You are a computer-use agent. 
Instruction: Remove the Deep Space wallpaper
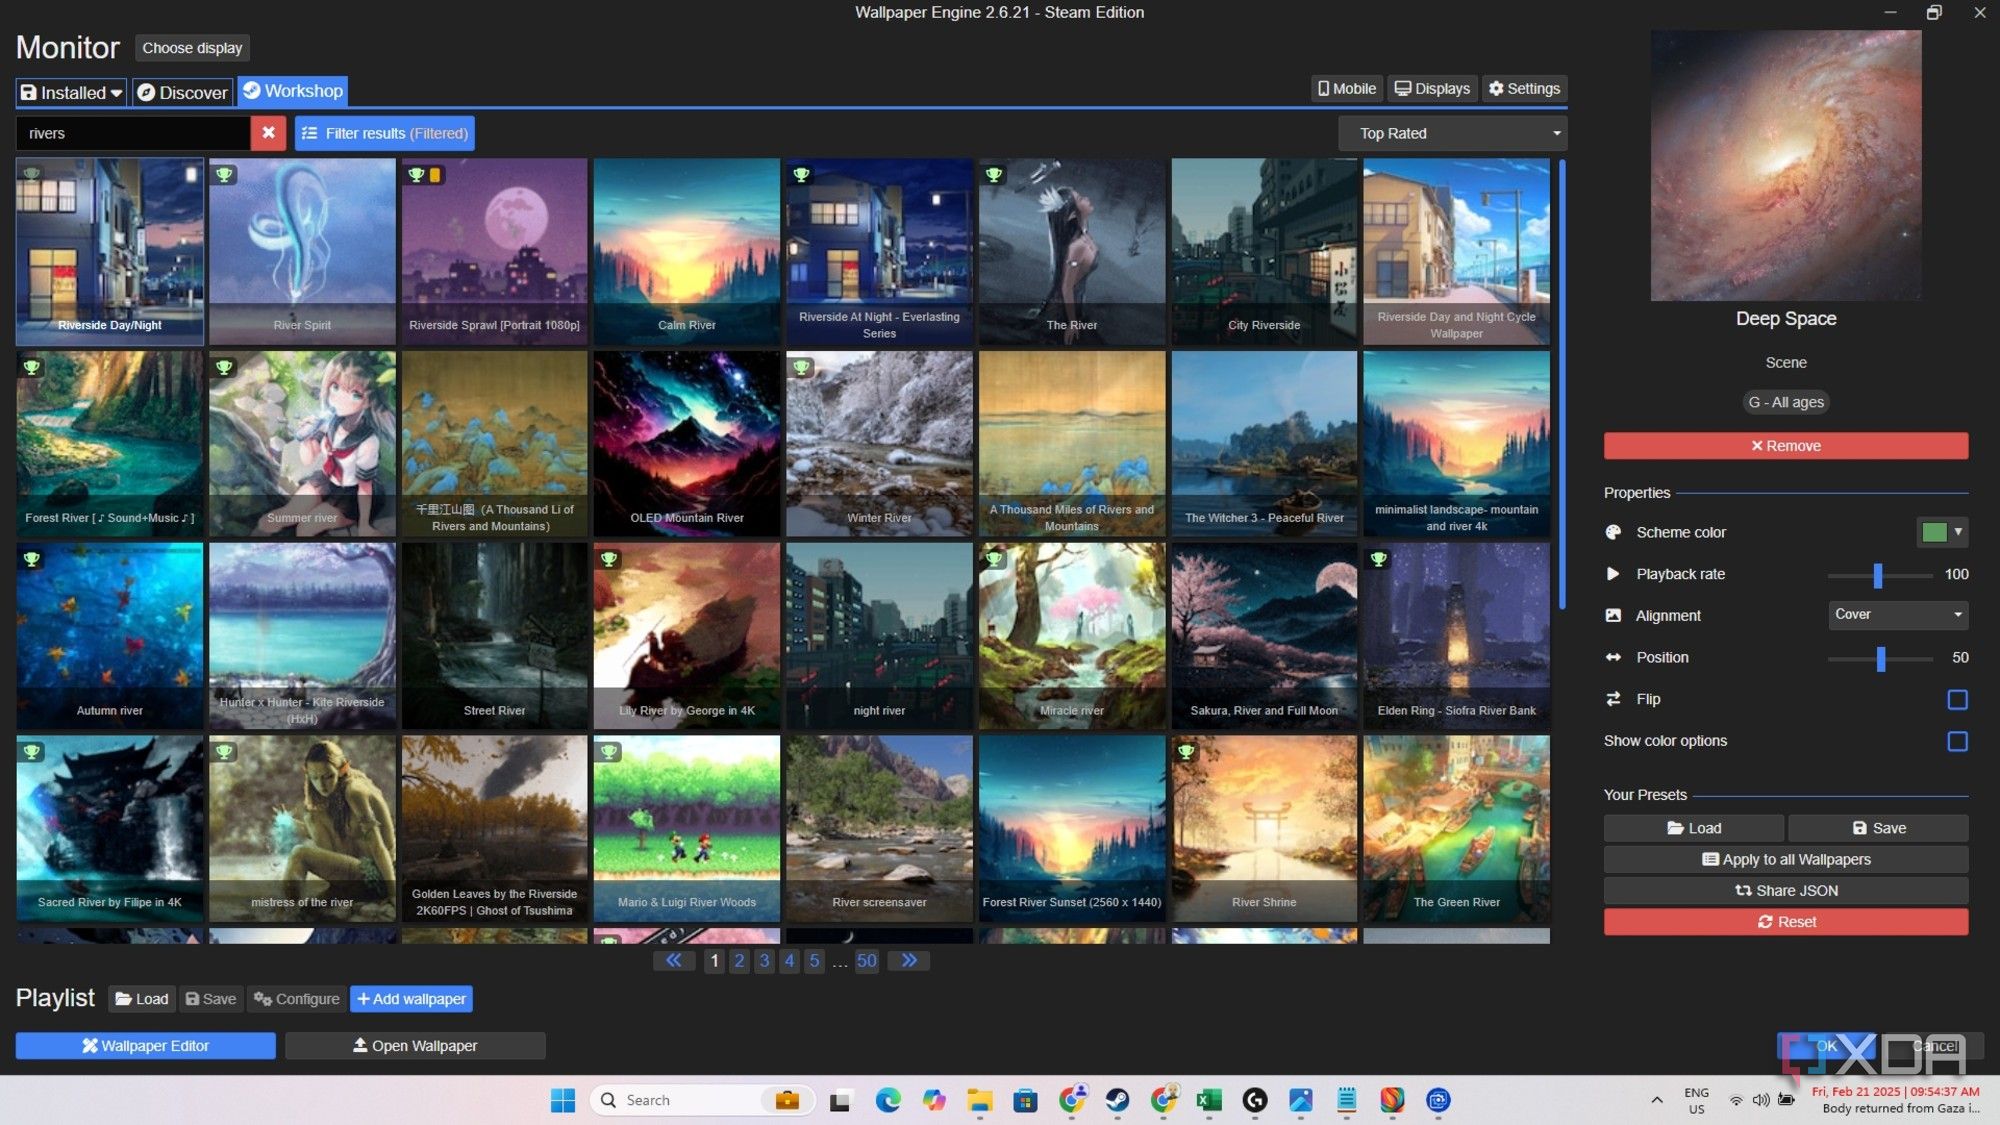1785,445
